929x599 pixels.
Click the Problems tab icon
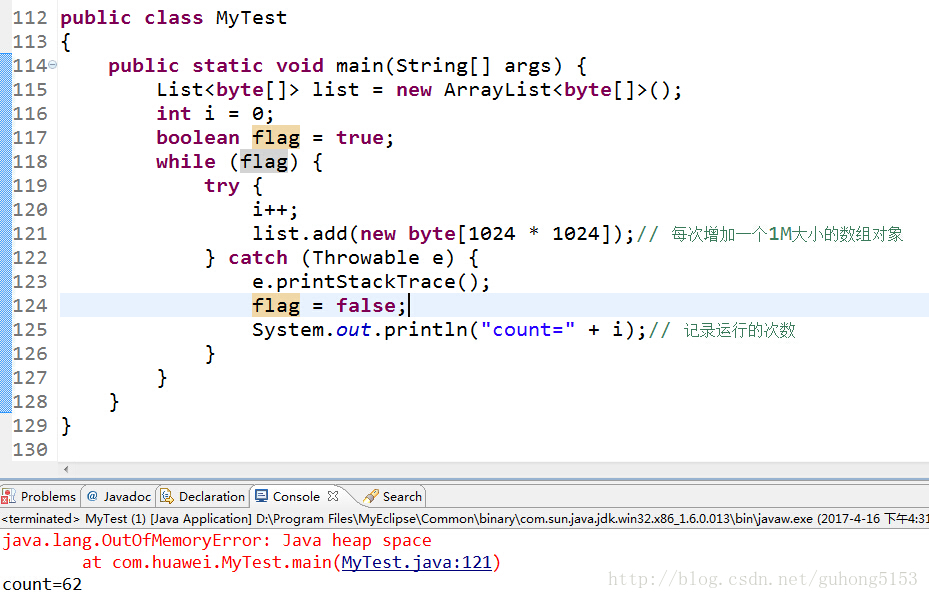(9, 497)
